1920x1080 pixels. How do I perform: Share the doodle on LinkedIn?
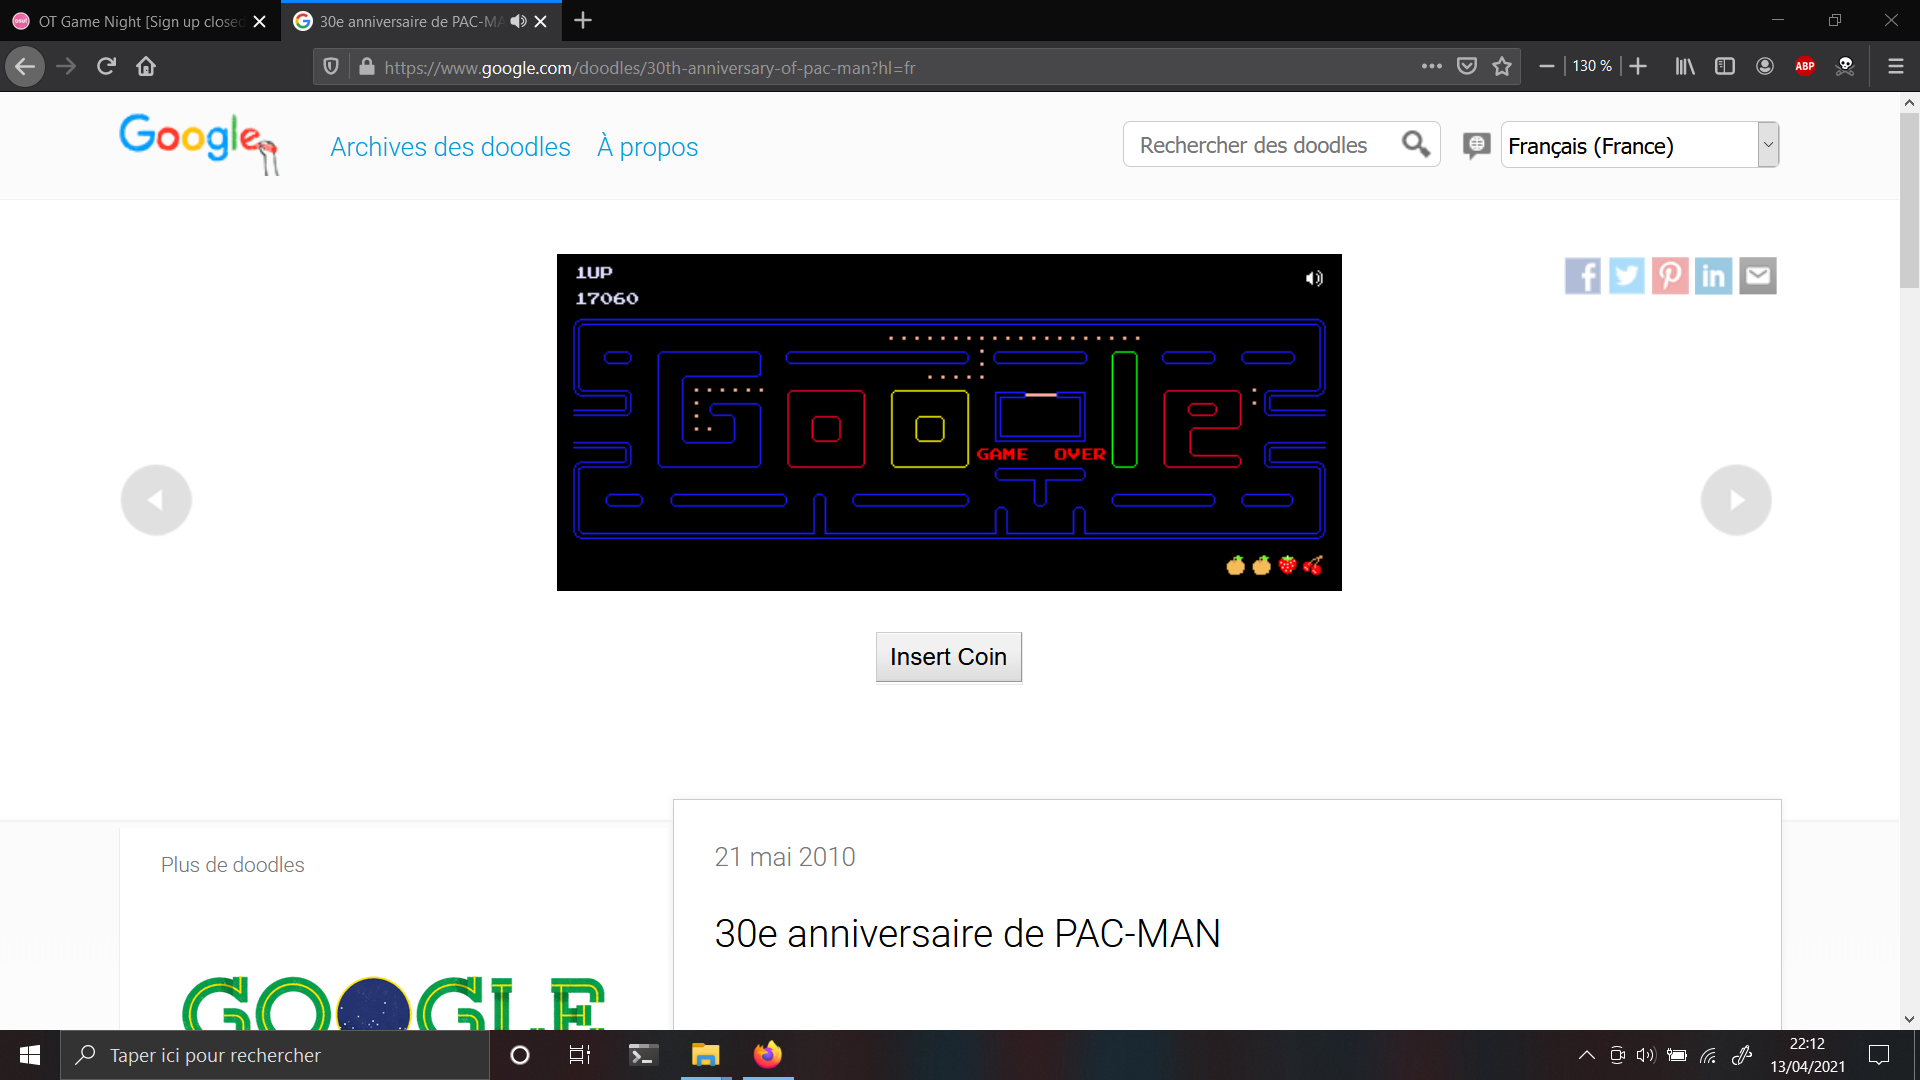(x=1714, y=276)
